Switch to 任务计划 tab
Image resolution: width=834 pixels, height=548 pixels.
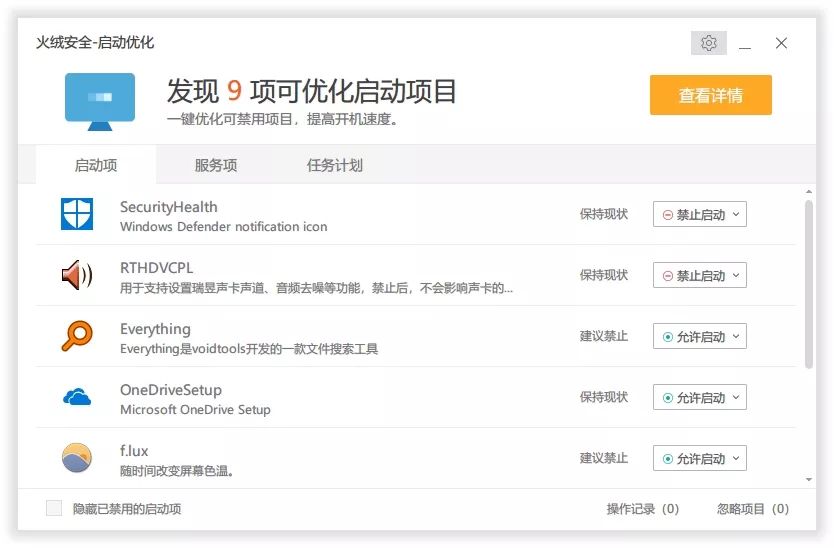click(335, 165)
